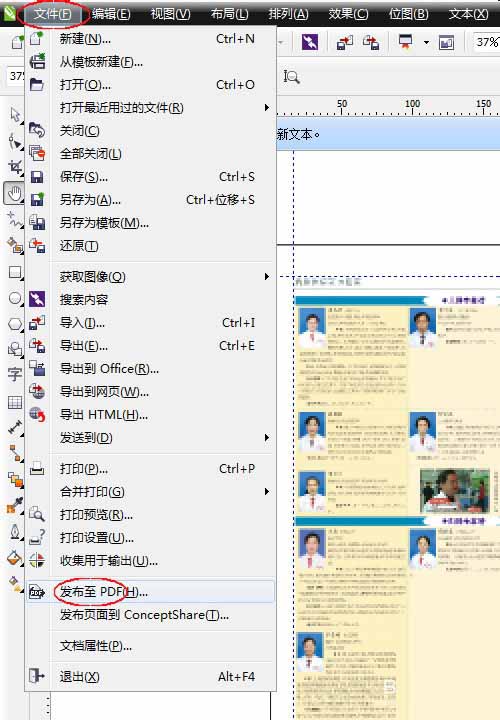Select the Text tool
The width and height of the screenshot is (500, 720).
pyautogui.click(x=15, y=375)
